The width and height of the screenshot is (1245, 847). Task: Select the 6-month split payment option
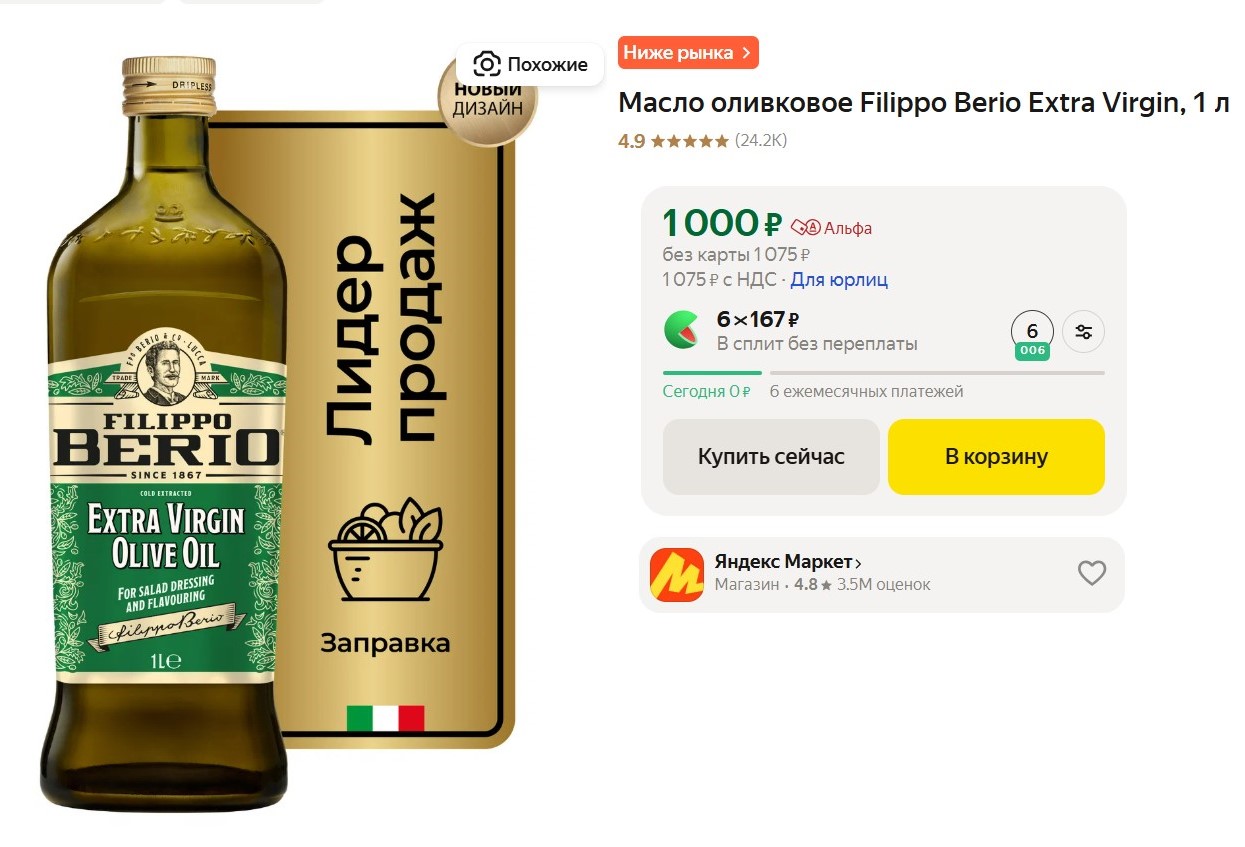pos(1032,332)
